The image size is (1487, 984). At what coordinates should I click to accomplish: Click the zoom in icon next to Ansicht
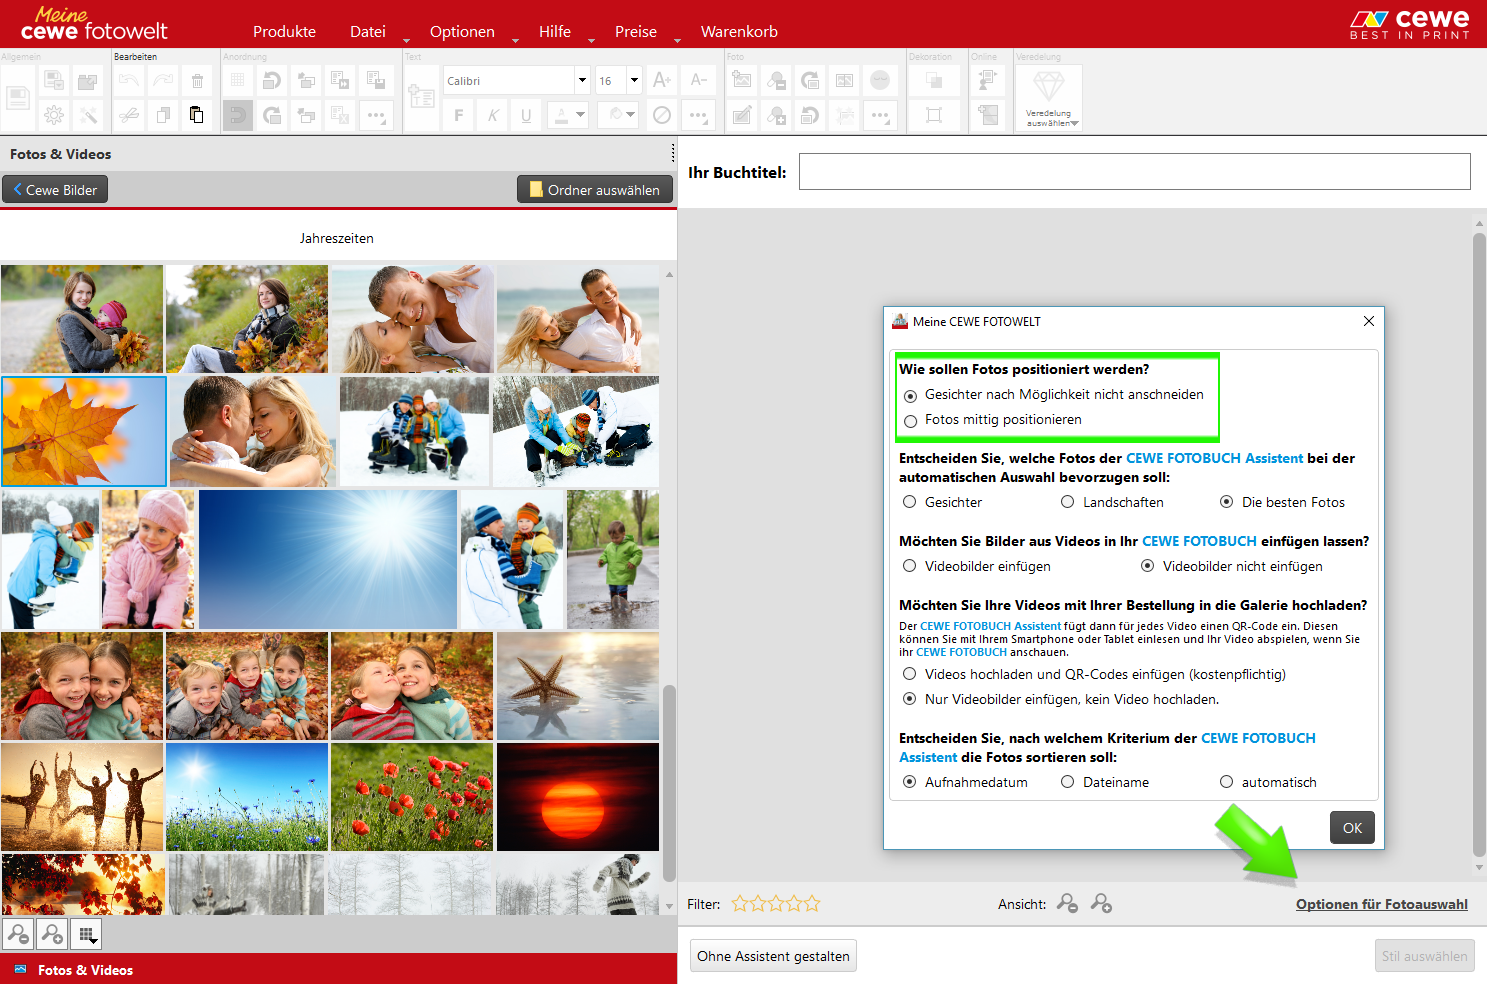[x=1101, y=903]
